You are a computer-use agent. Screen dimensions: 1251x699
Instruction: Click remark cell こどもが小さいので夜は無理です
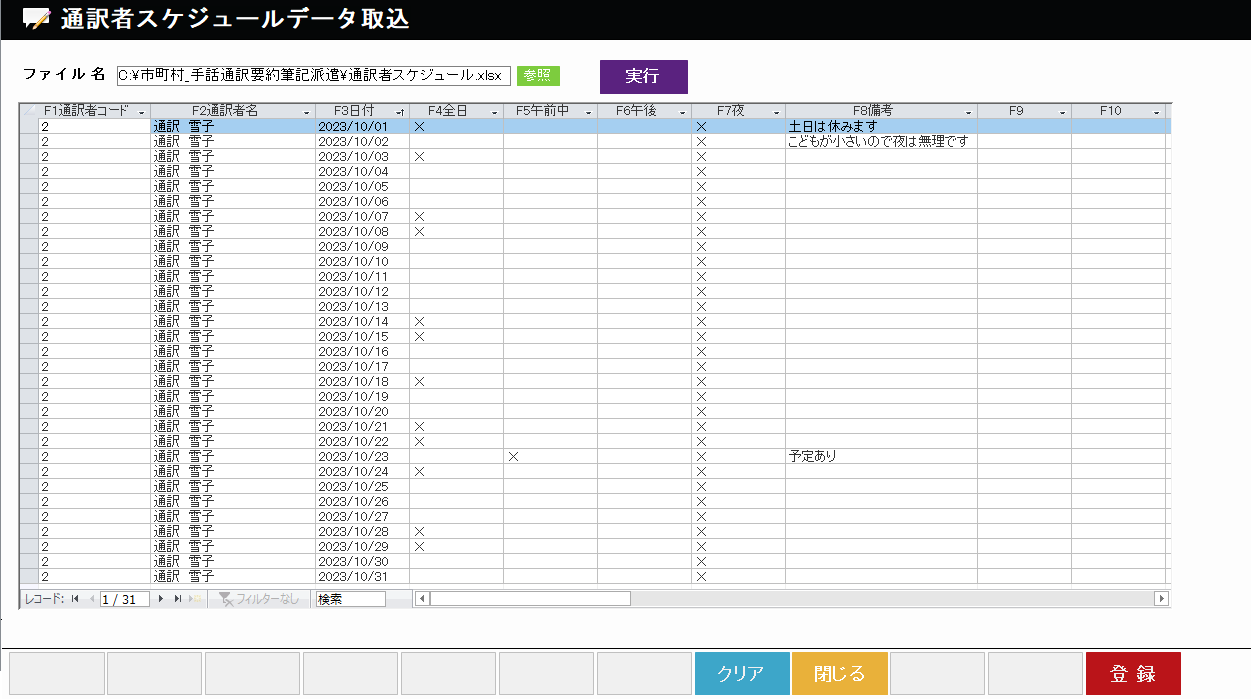882,142
